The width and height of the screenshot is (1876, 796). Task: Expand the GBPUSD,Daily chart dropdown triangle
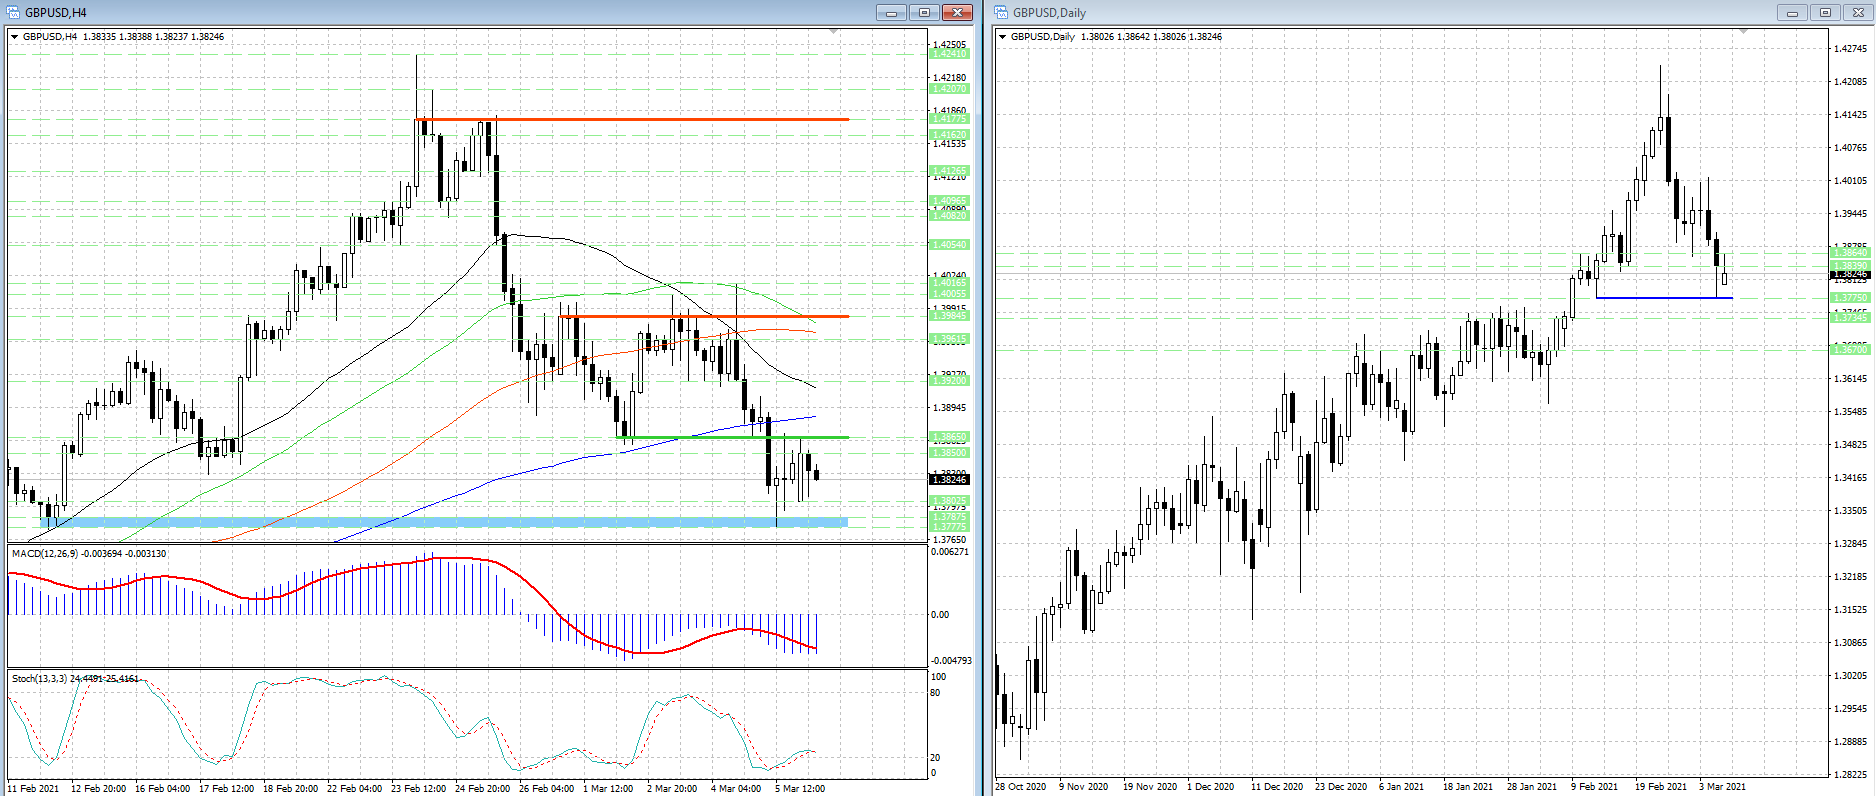tap(1003, 37)
